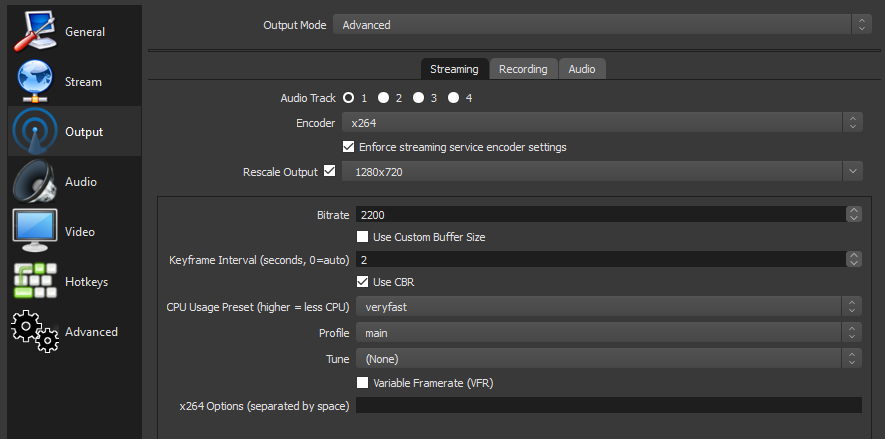Open the Rescale Output resolution dropdown
The width and height of the screenshot is (885, 439).
[601, 172]
